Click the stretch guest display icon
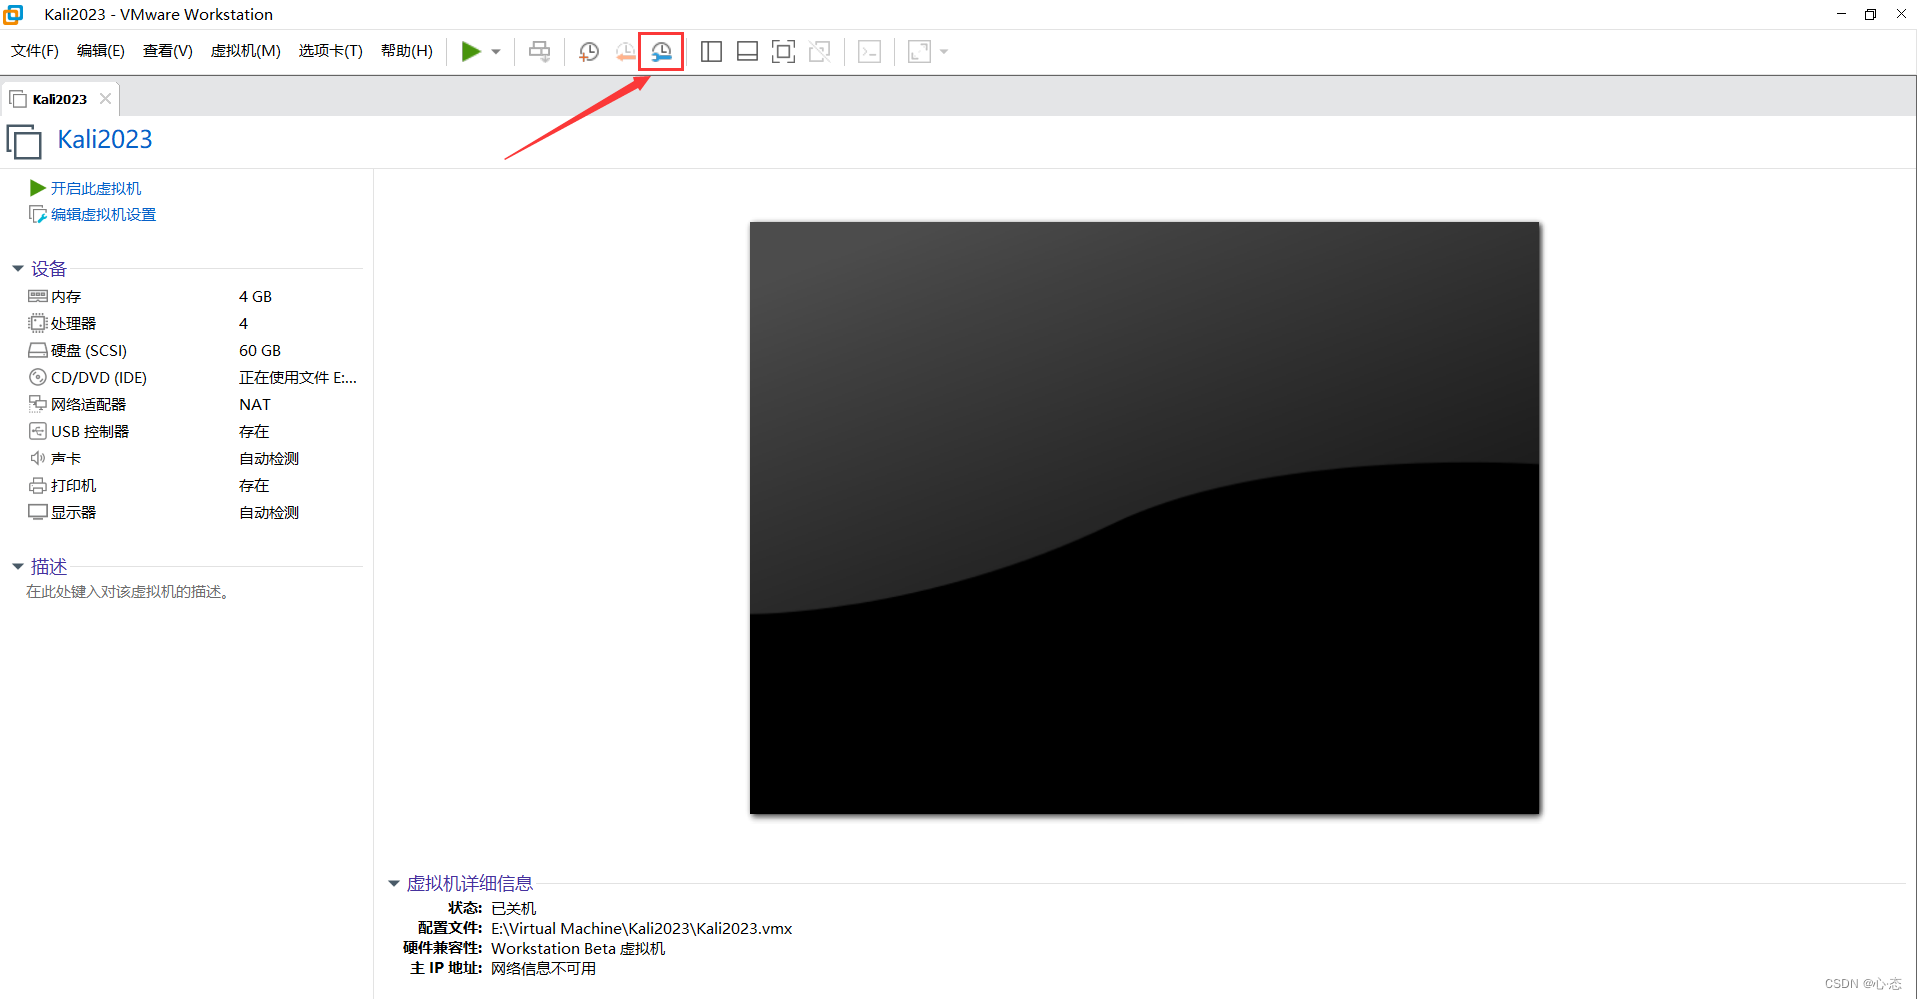 (x=919, y=52)
